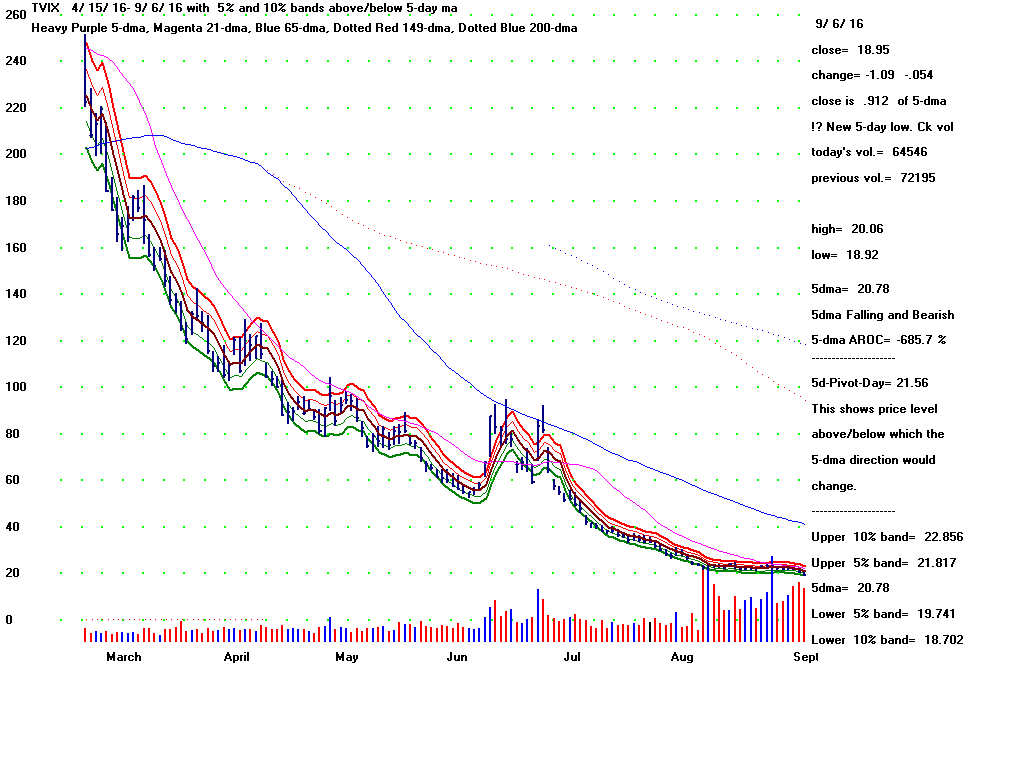The height and width of the screenshot is (768, 1024).
Task: Click the Lower 10% band= 18.702 value
Action: point(887,639)
